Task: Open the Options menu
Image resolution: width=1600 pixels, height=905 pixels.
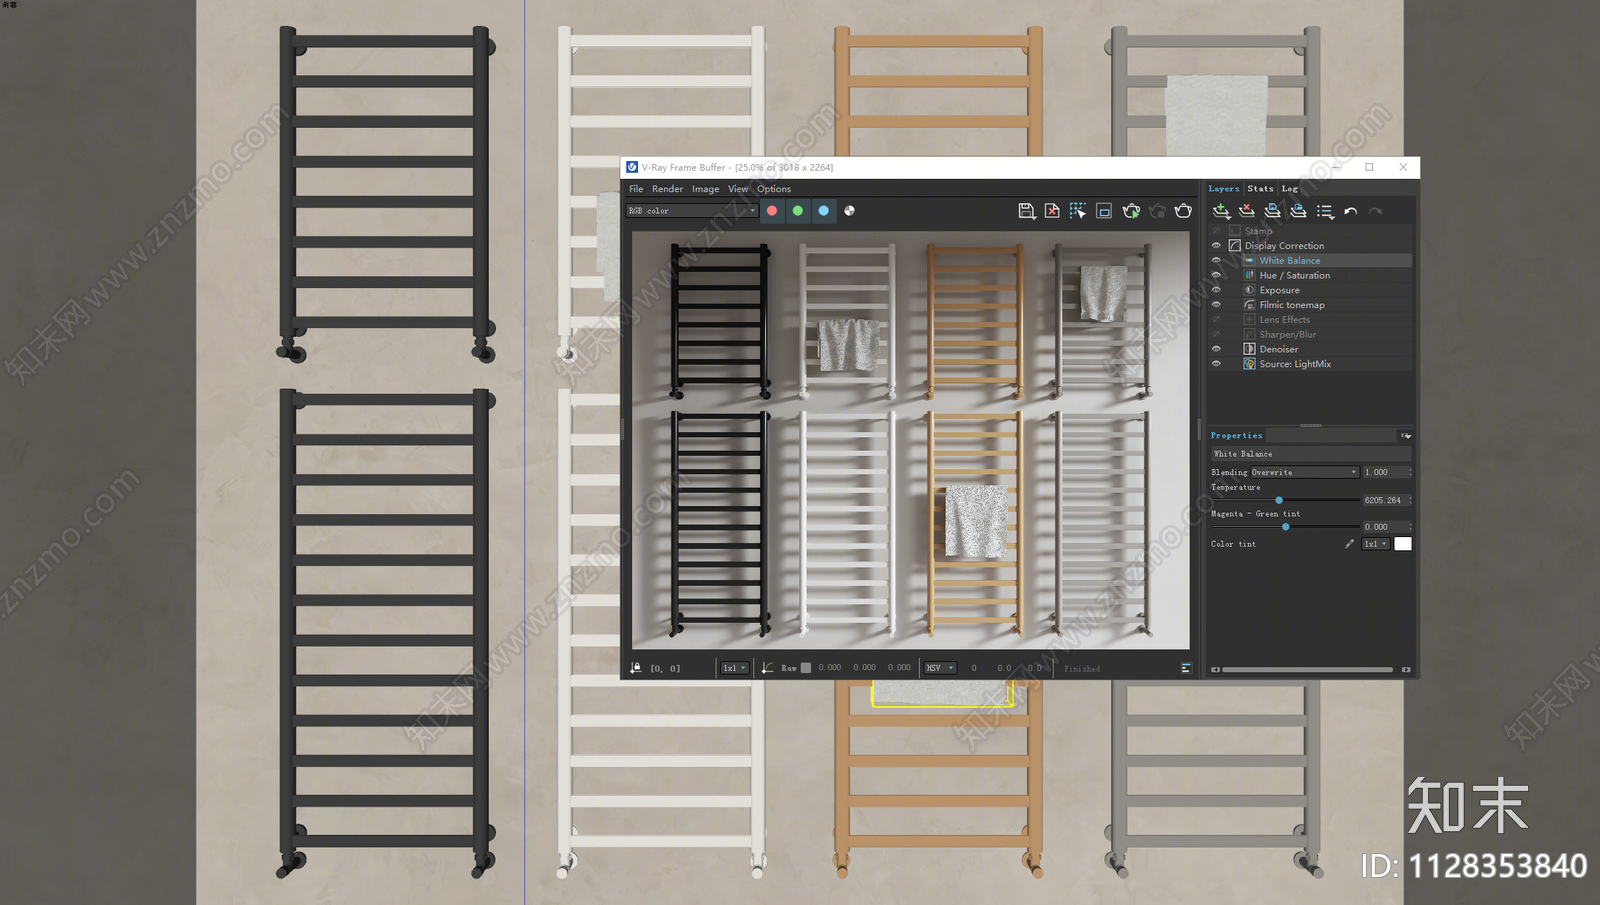Action: click(x=774, y=189)
